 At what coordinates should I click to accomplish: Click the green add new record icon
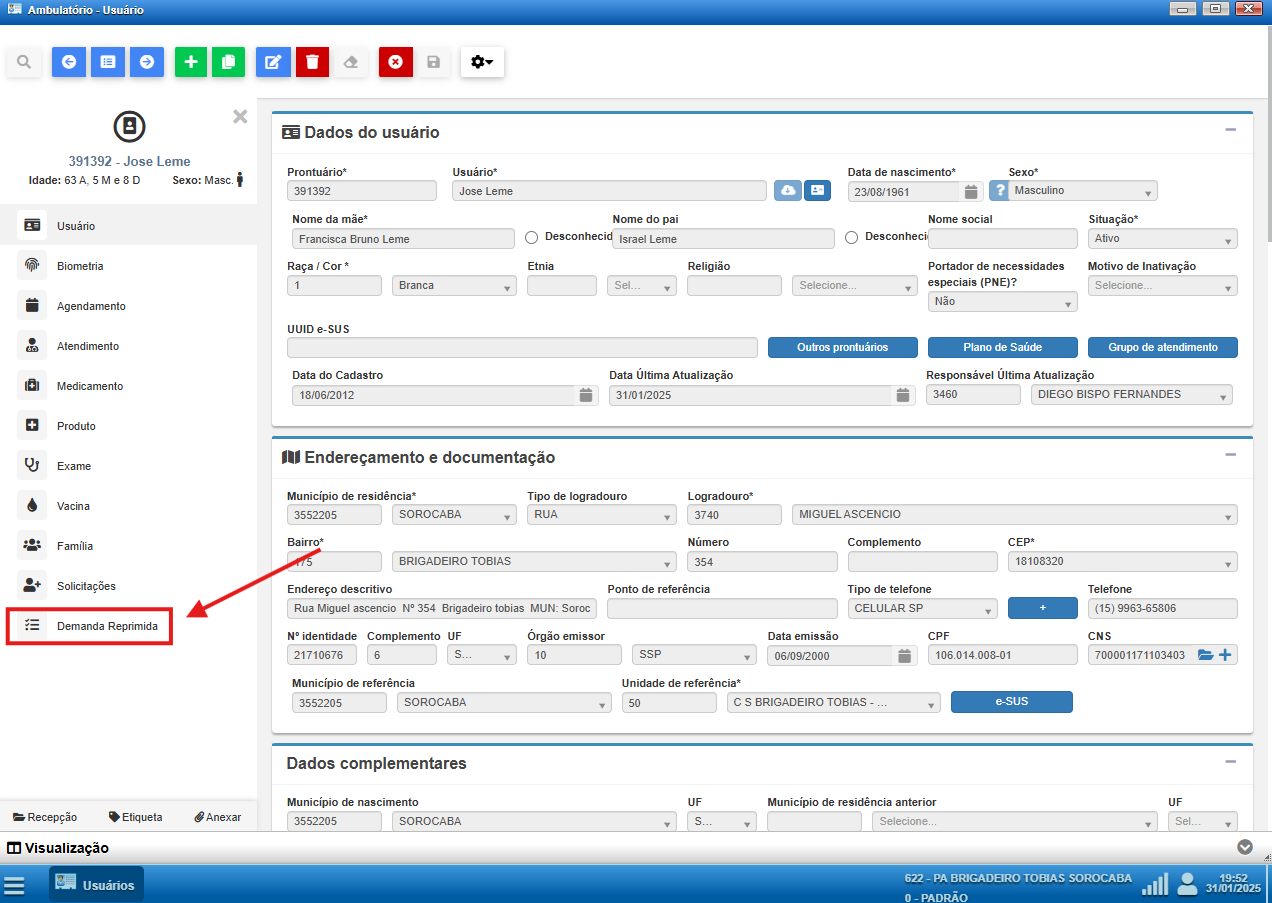[x=191, y=62]
